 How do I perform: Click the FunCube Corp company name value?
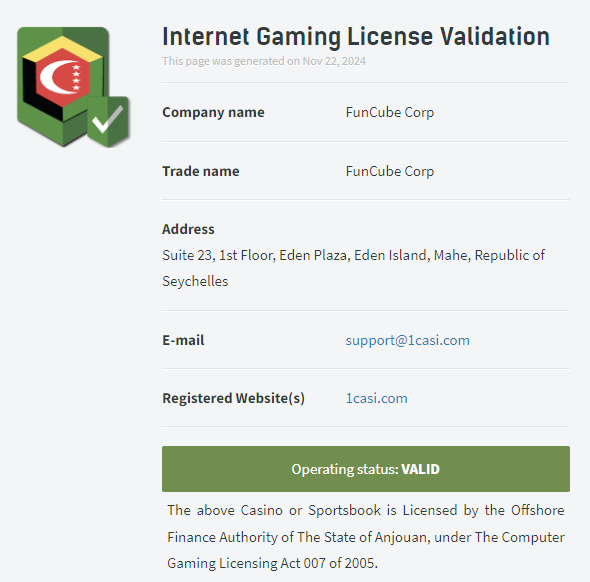pos(390,112)
